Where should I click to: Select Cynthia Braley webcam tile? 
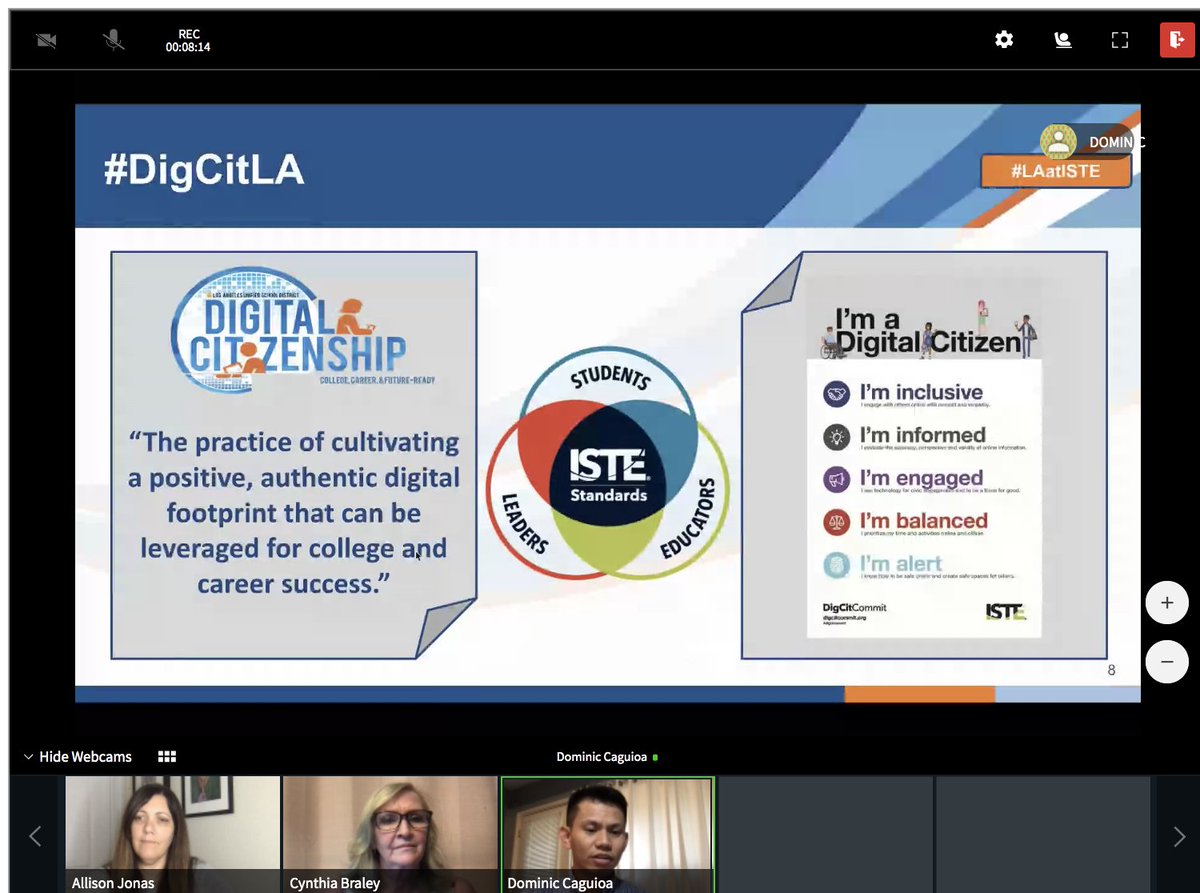tap(390, 834)
